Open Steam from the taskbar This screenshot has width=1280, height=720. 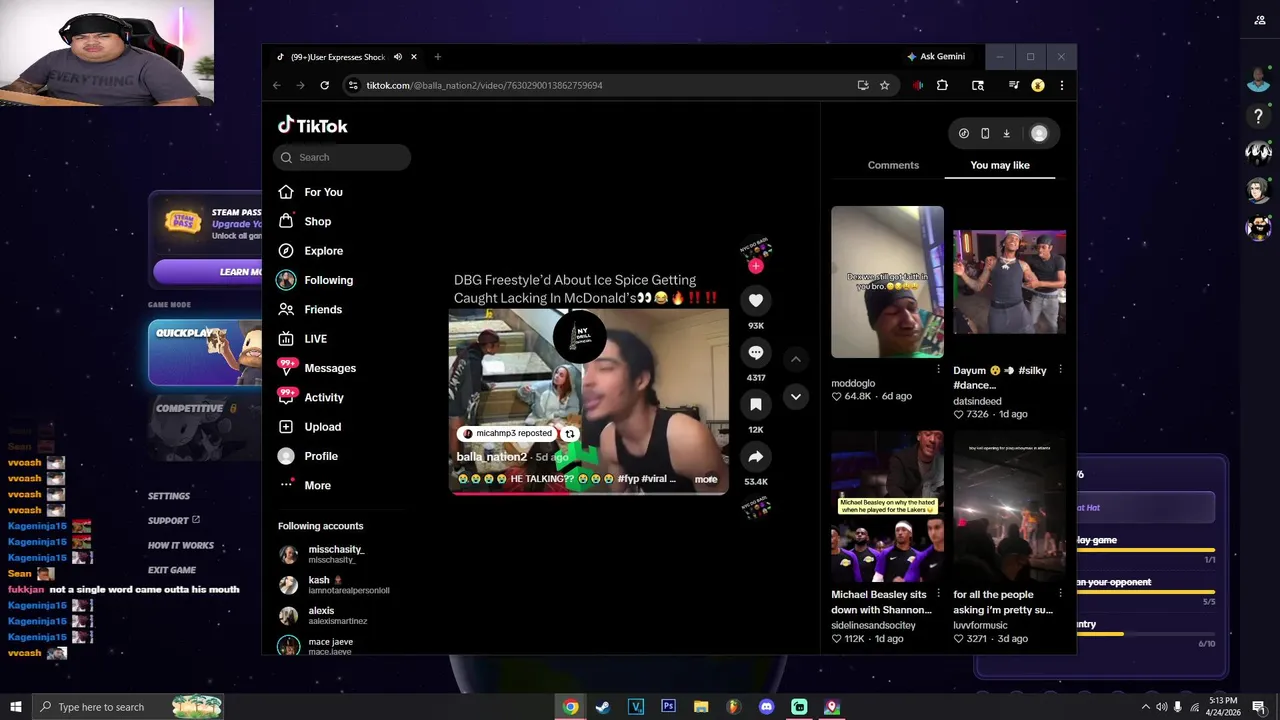[603, 707]
